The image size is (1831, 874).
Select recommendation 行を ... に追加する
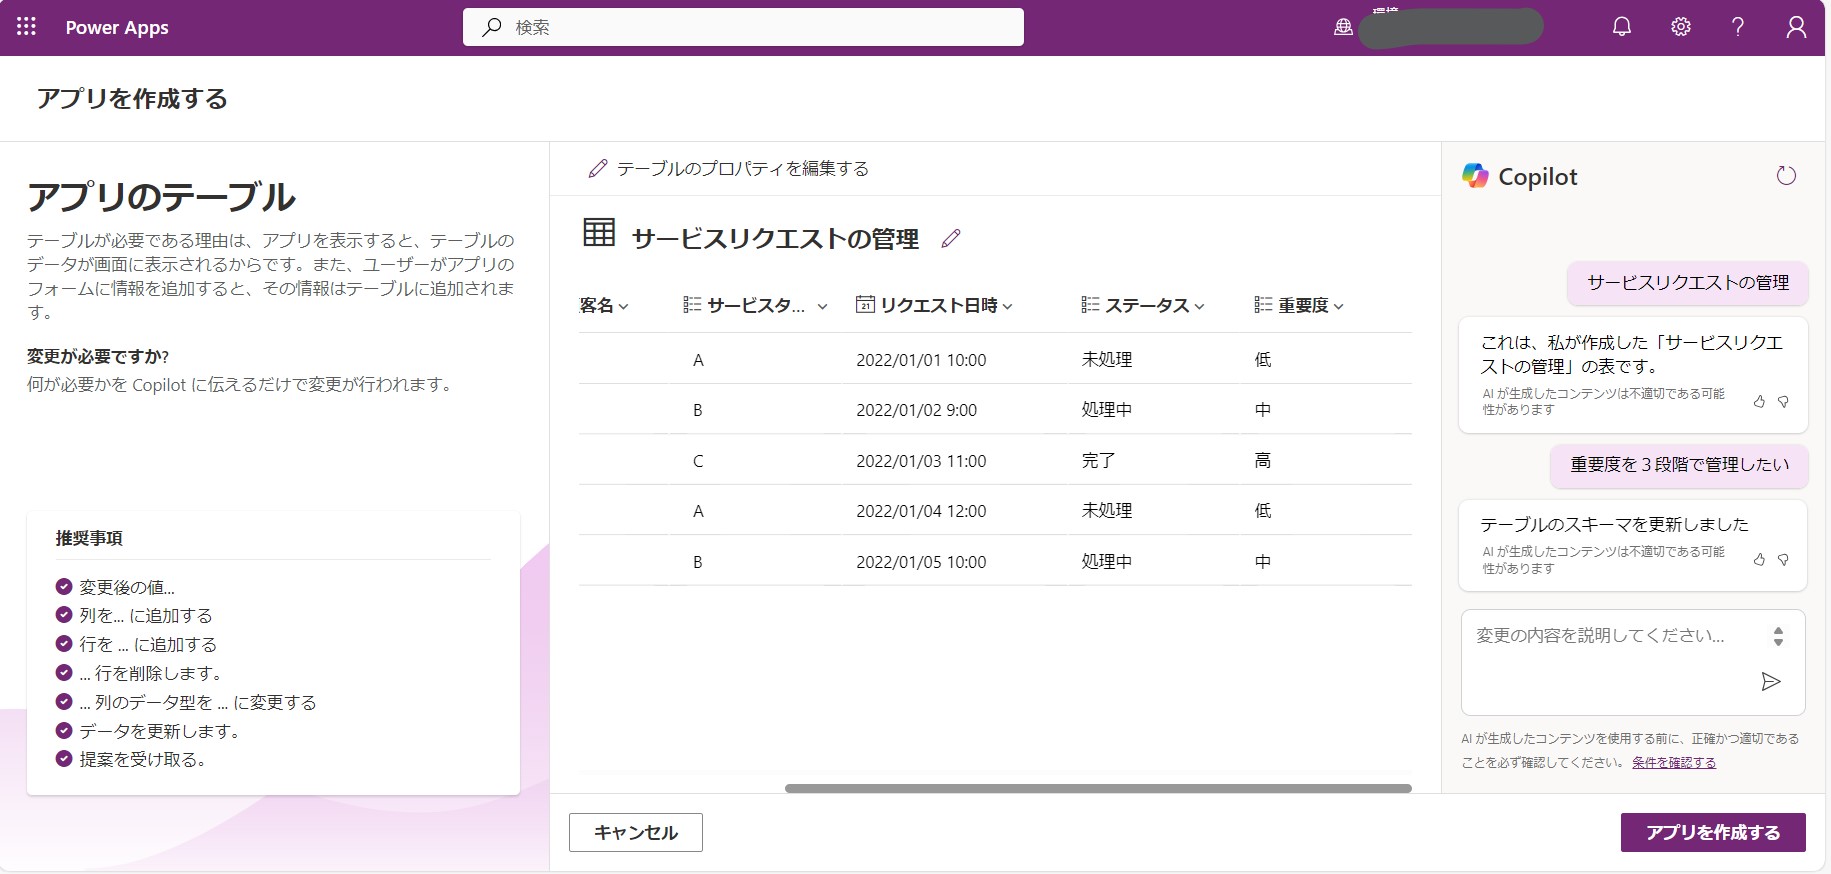point(148,645)
